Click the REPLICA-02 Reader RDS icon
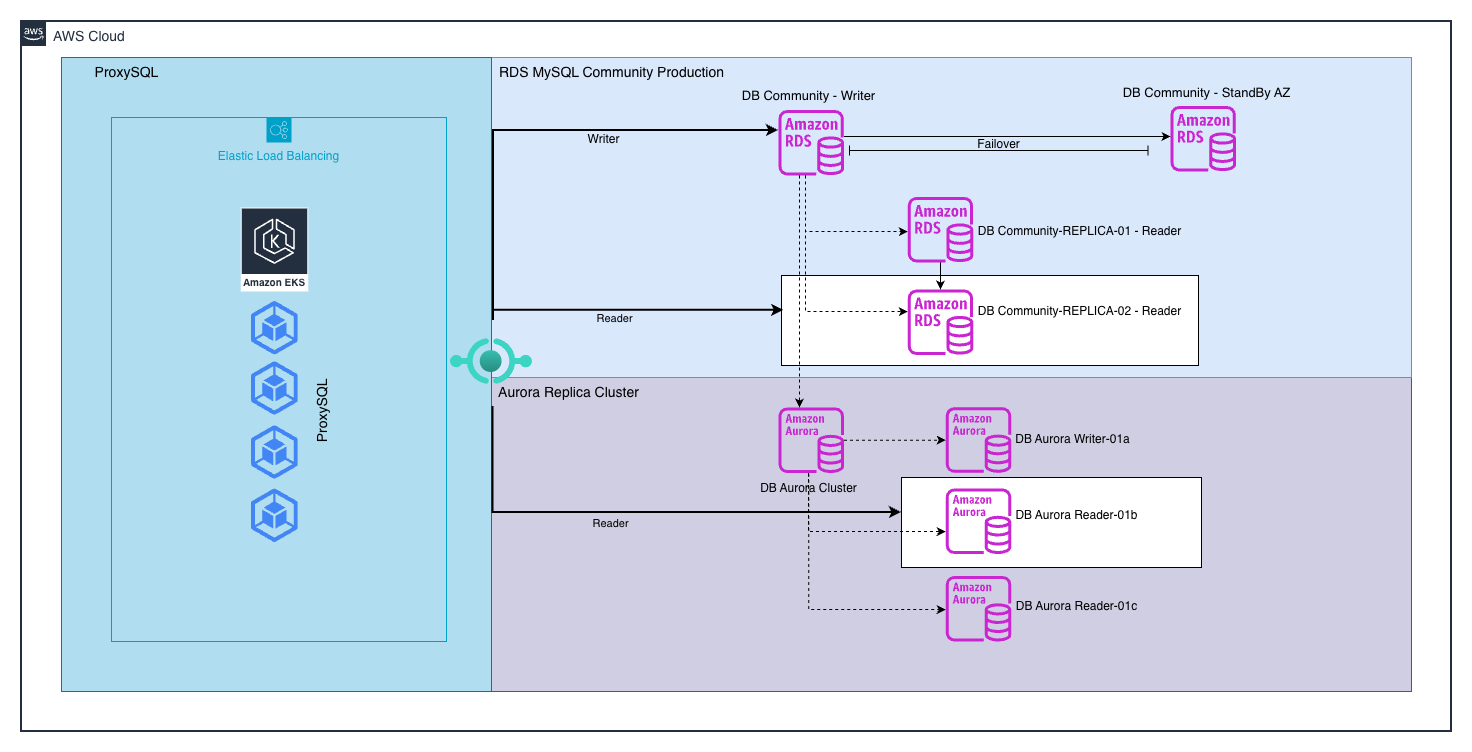Viewport: 1472px width, 752px height. tap(941, 322)
